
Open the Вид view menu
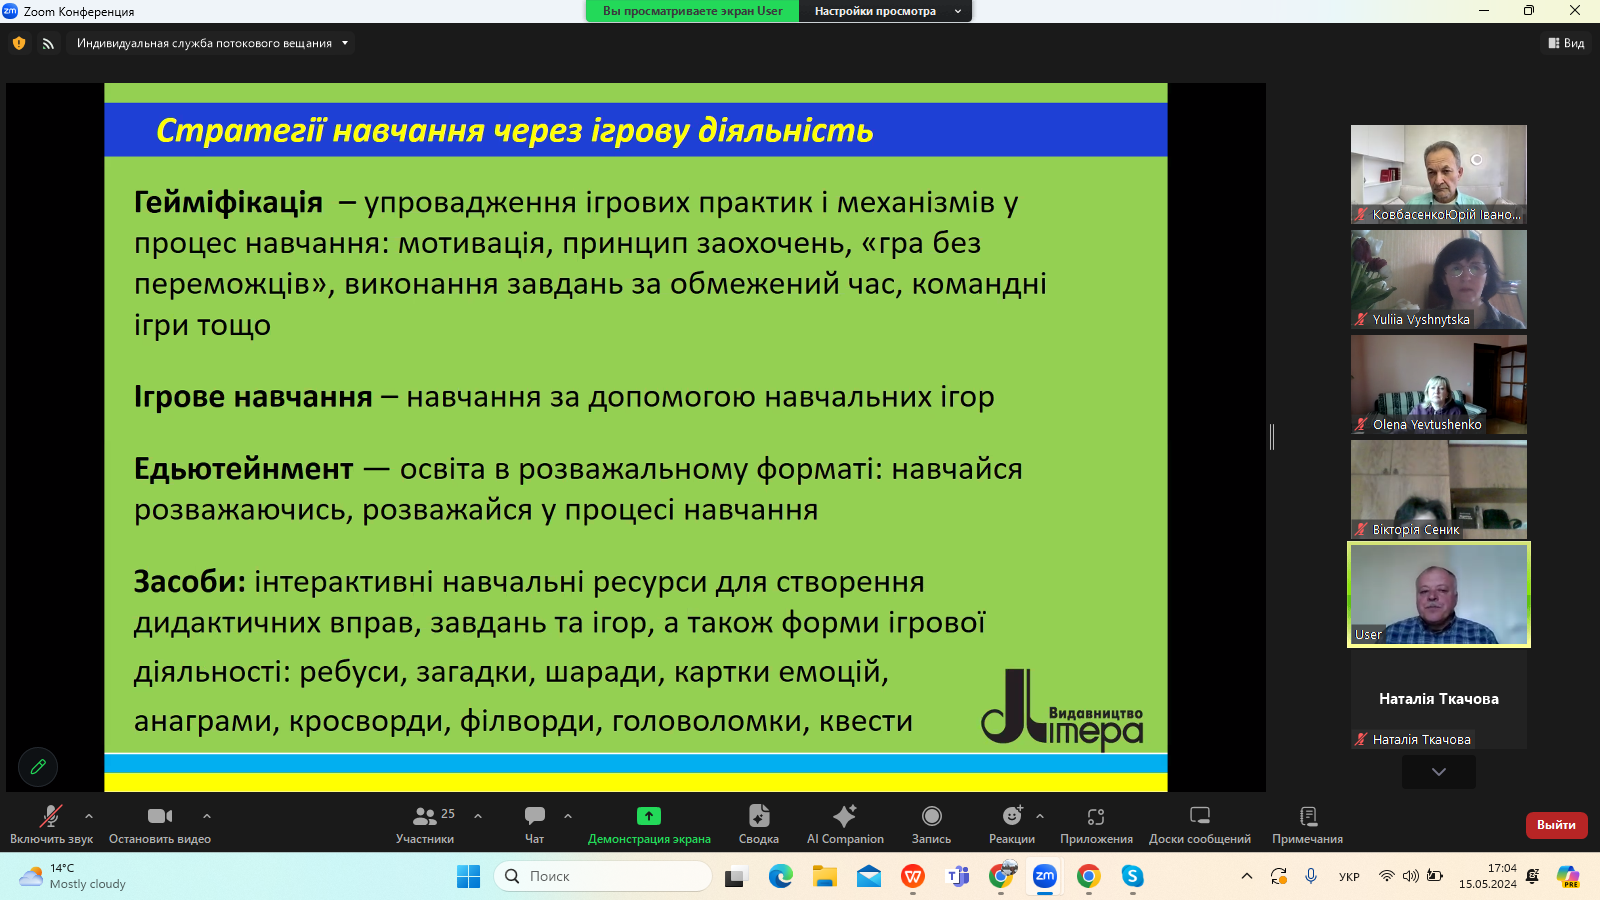click(x=1566, y=43)
